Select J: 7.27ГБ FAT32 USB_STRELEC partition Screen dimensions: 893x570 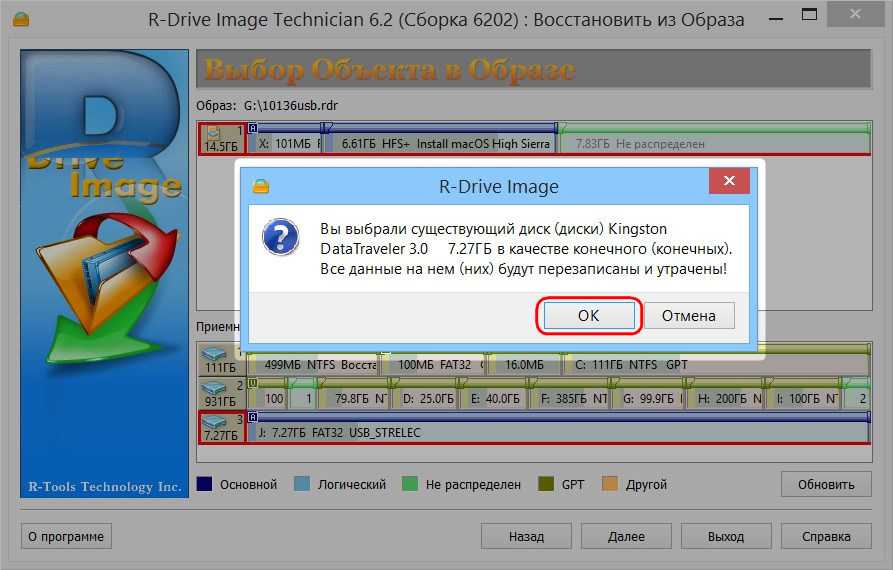[x=555, y=432]
